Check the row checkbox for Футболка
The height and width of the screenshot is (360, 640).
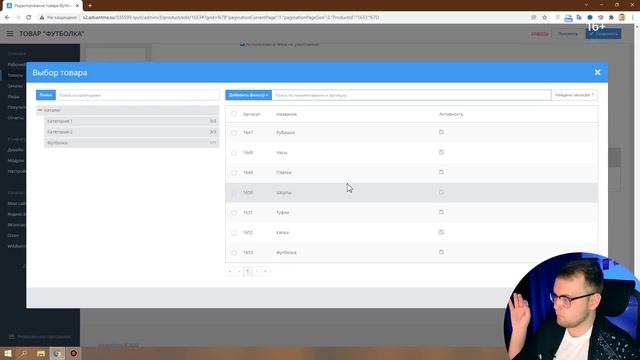tap(234, 253)
